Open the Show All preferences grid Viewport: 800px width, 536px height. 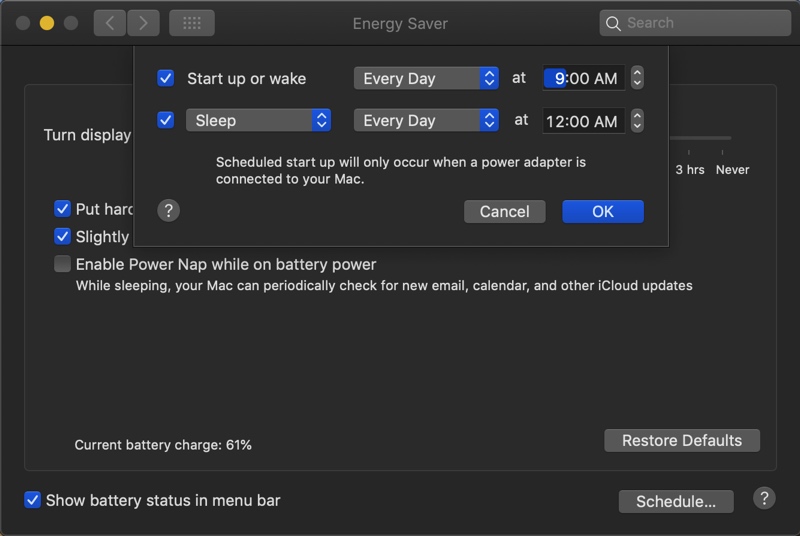tap(192, 23)
